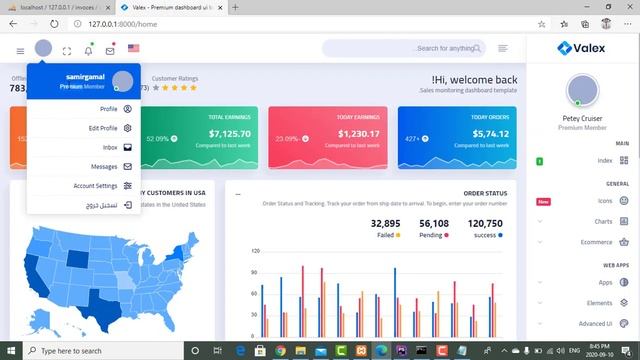Click the Edit Profile gear icon
The image size is (640, 360).
[128, 128]
